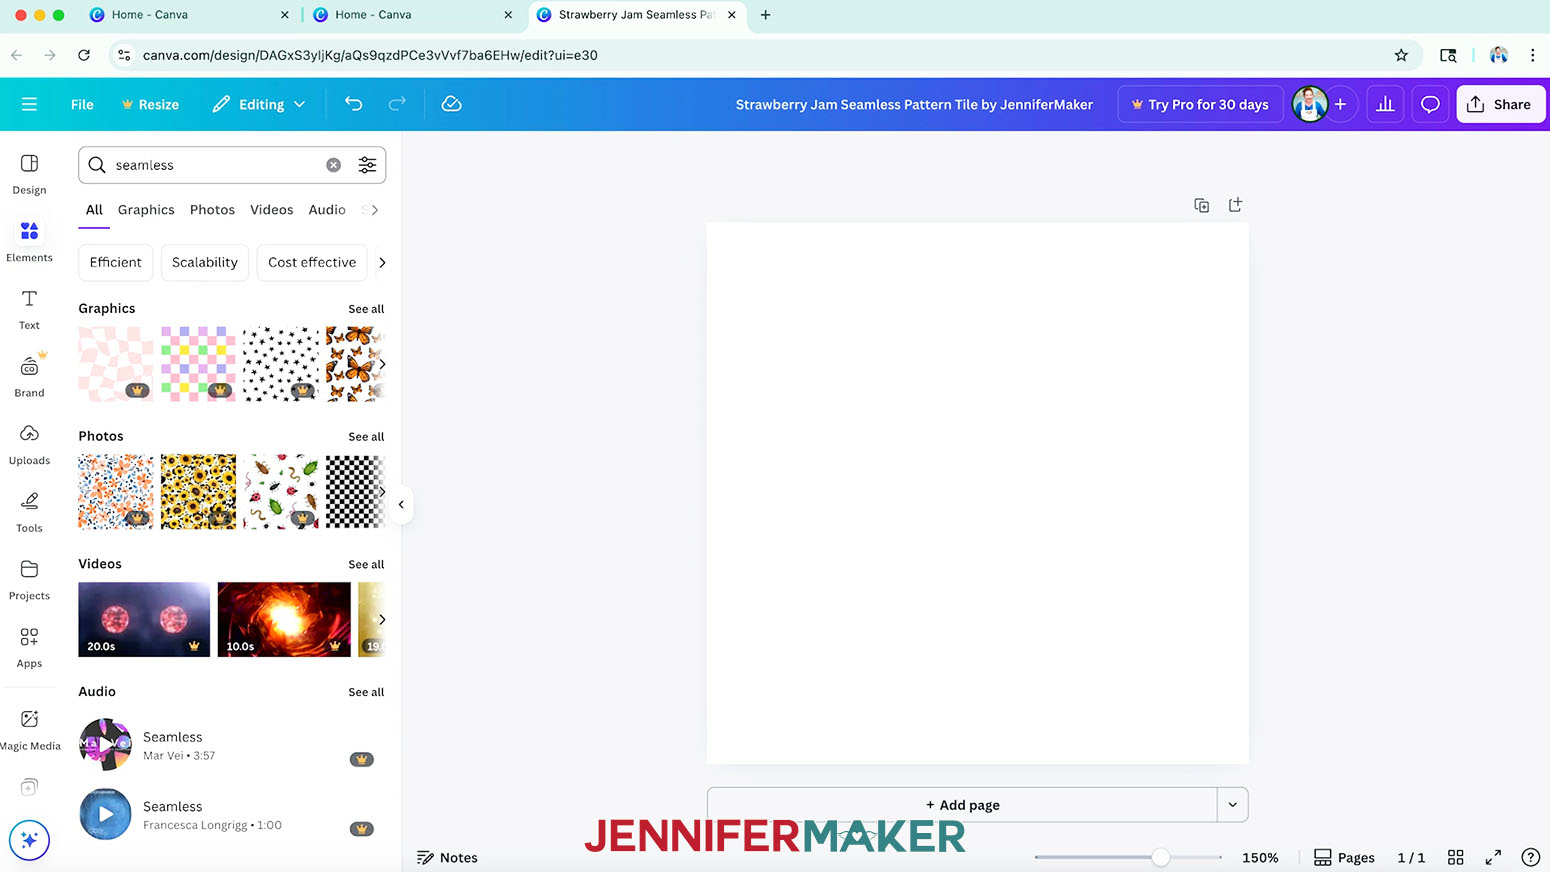Open search filters sliders icon
Screen dimensions: 1550x872
click(x=367, y=165)
